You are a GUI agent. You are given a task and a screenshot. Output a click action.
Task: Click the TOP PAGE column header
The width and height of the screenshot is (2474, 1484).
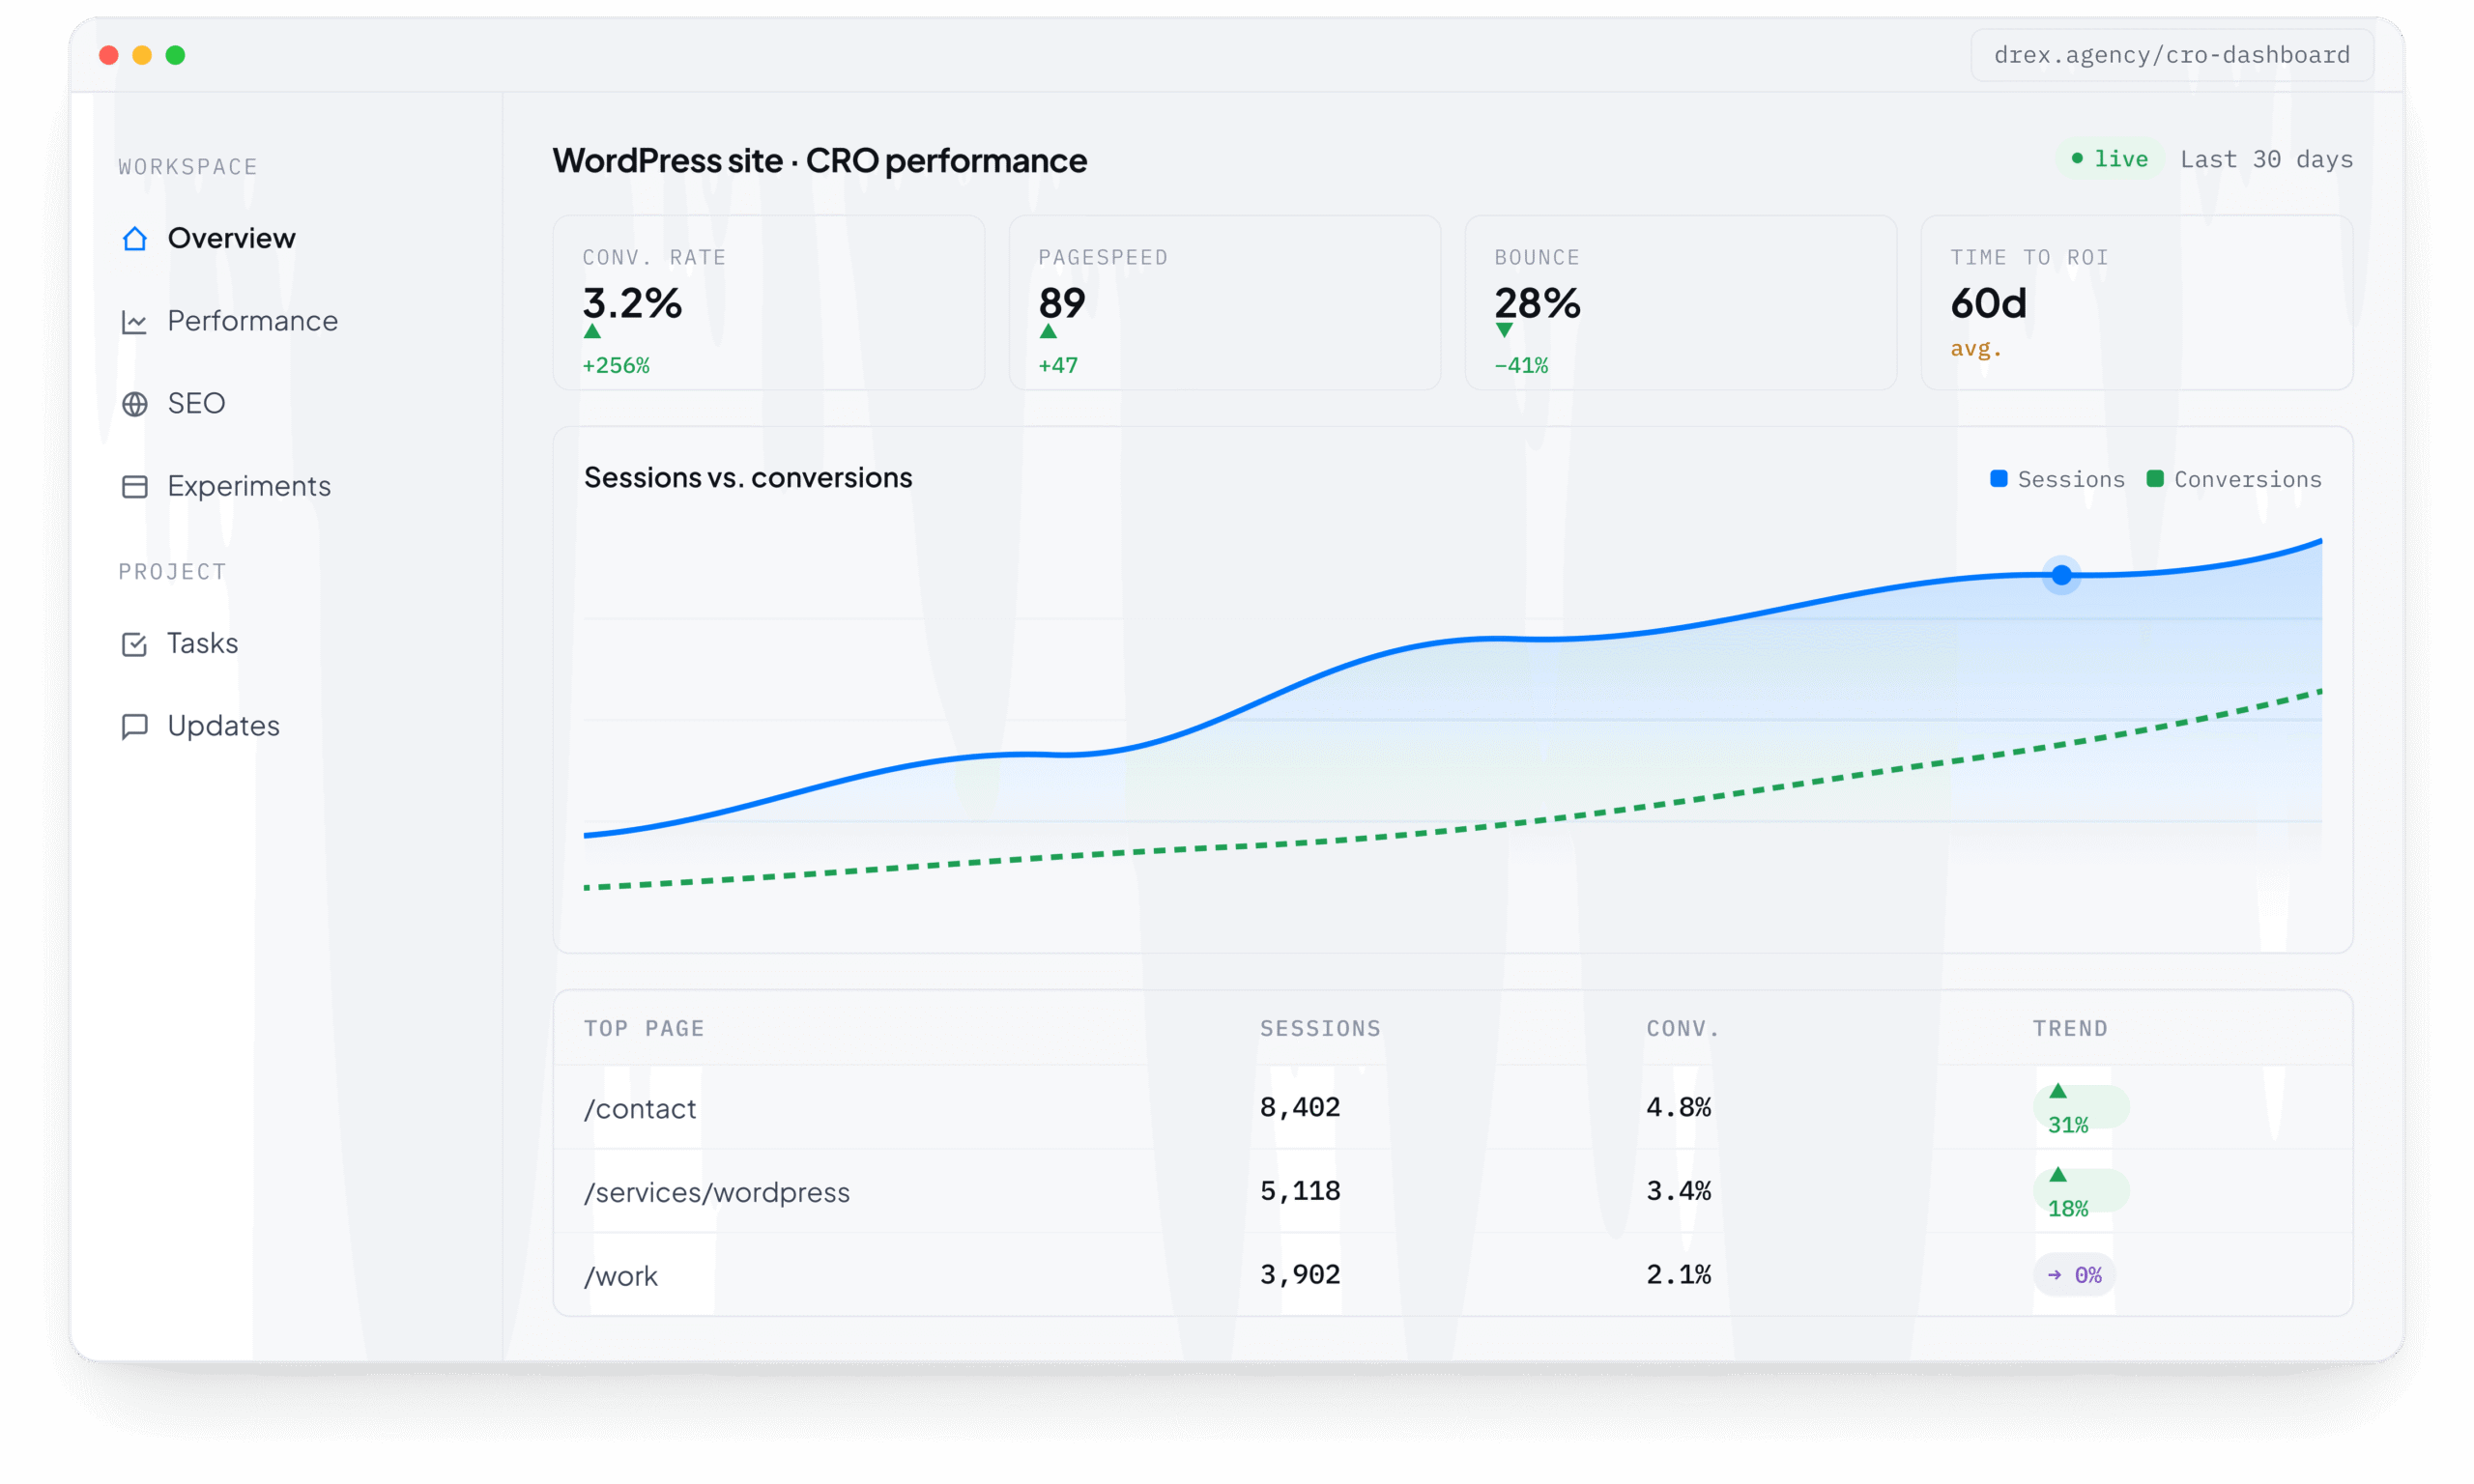tap(644, 1029)
